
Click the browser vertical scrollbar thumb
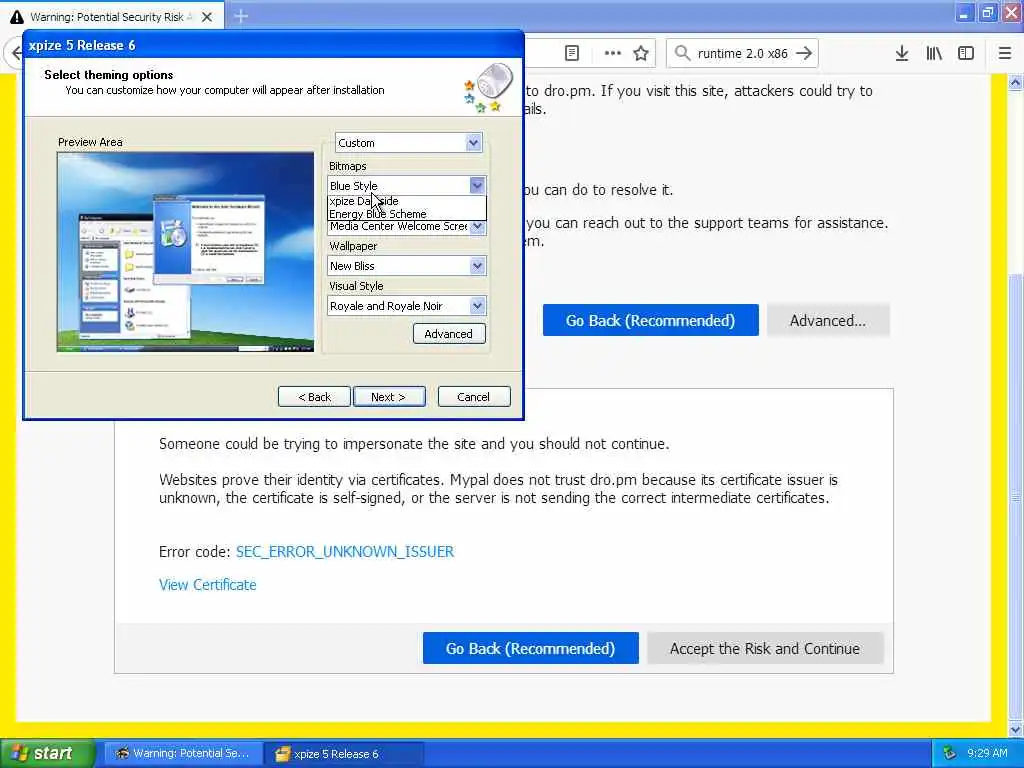coord(1016,496)
